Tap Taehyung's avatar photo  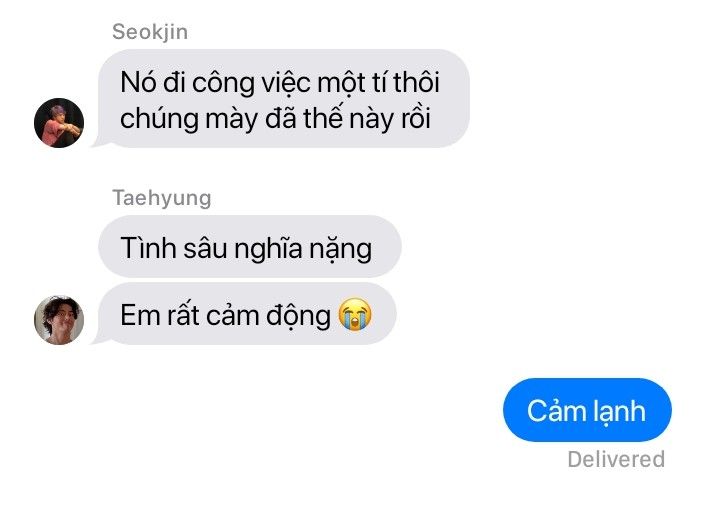59,320
